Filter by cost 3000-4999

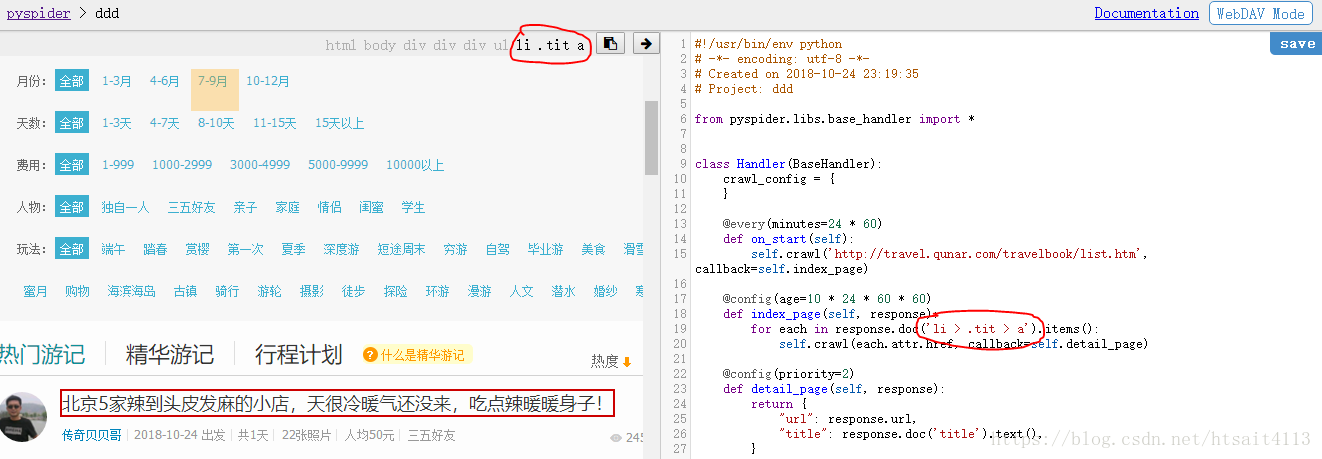click(x=260, y=165)
